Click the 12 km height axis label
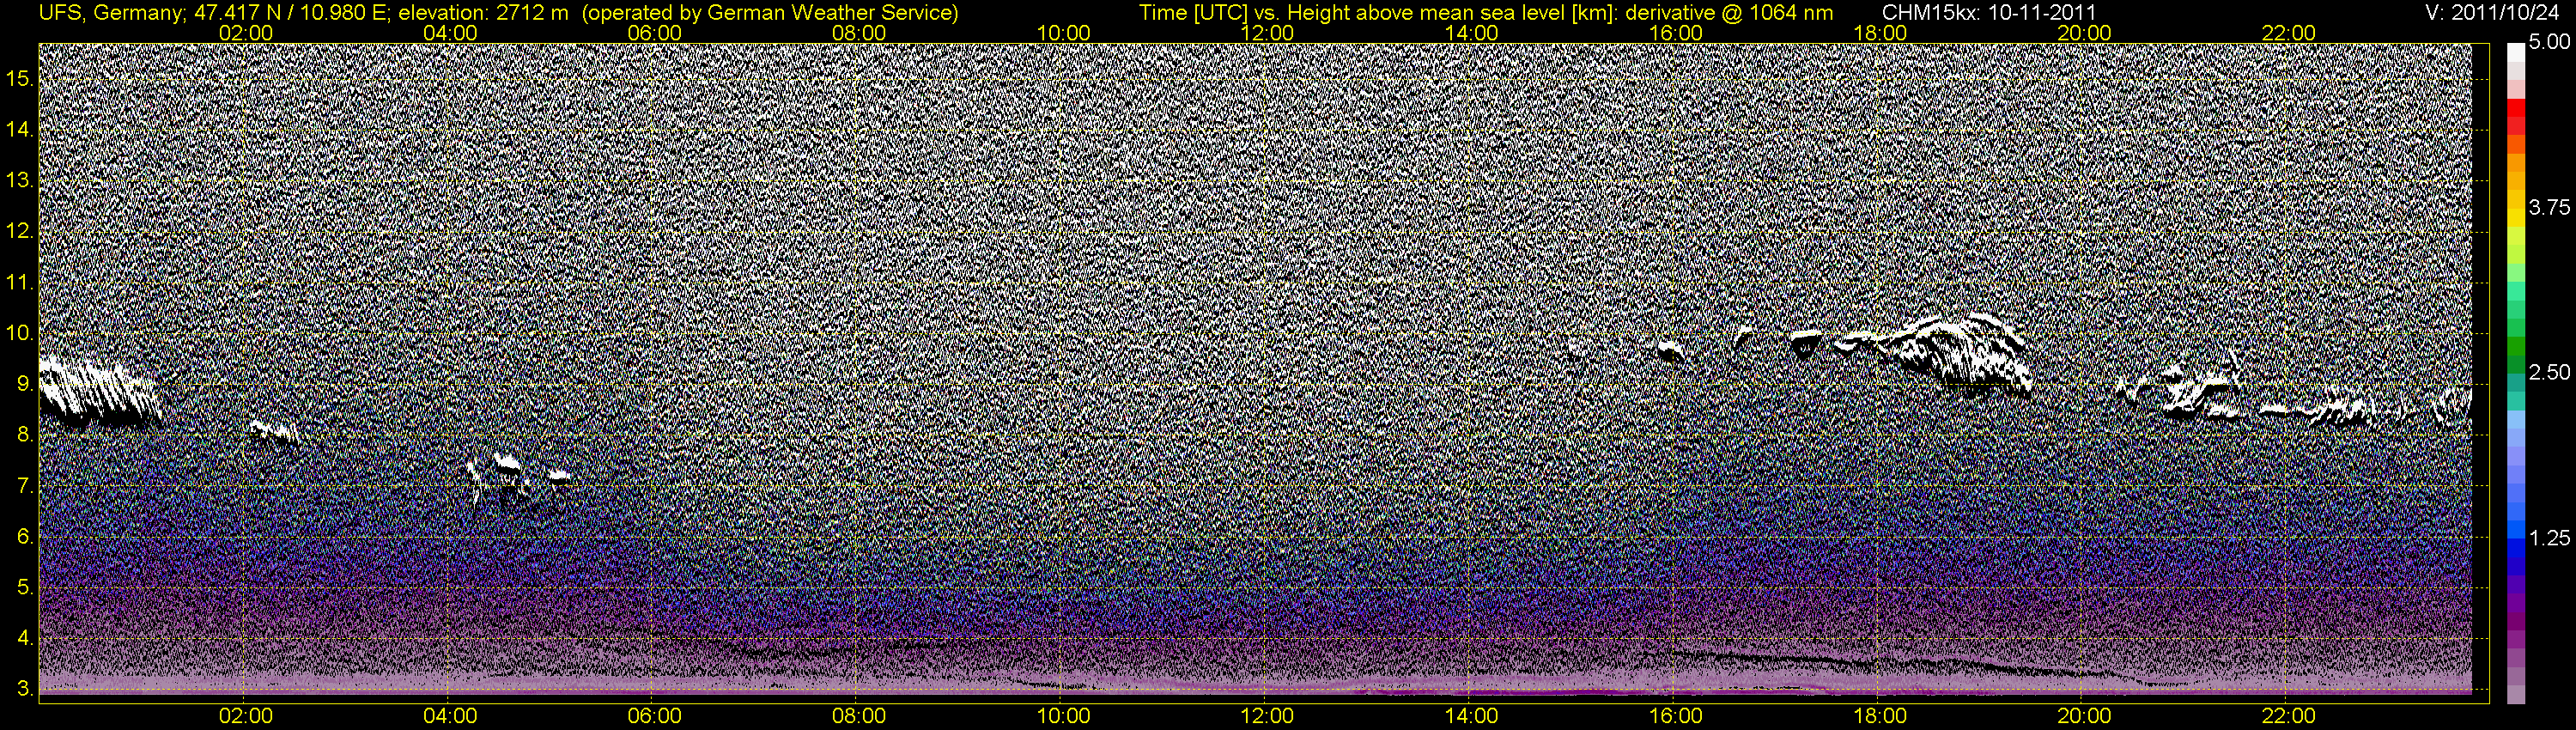Image resolution: width=2576 pixels, height=730 pixels. 18,232
